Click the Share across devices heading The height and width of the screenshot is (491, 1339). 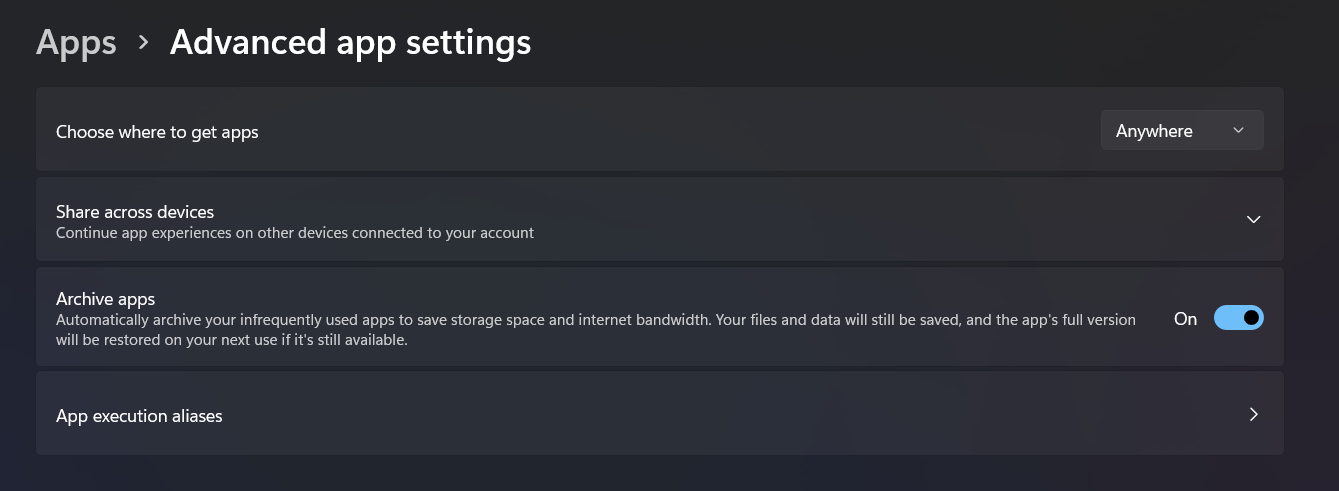pos(135,212)
